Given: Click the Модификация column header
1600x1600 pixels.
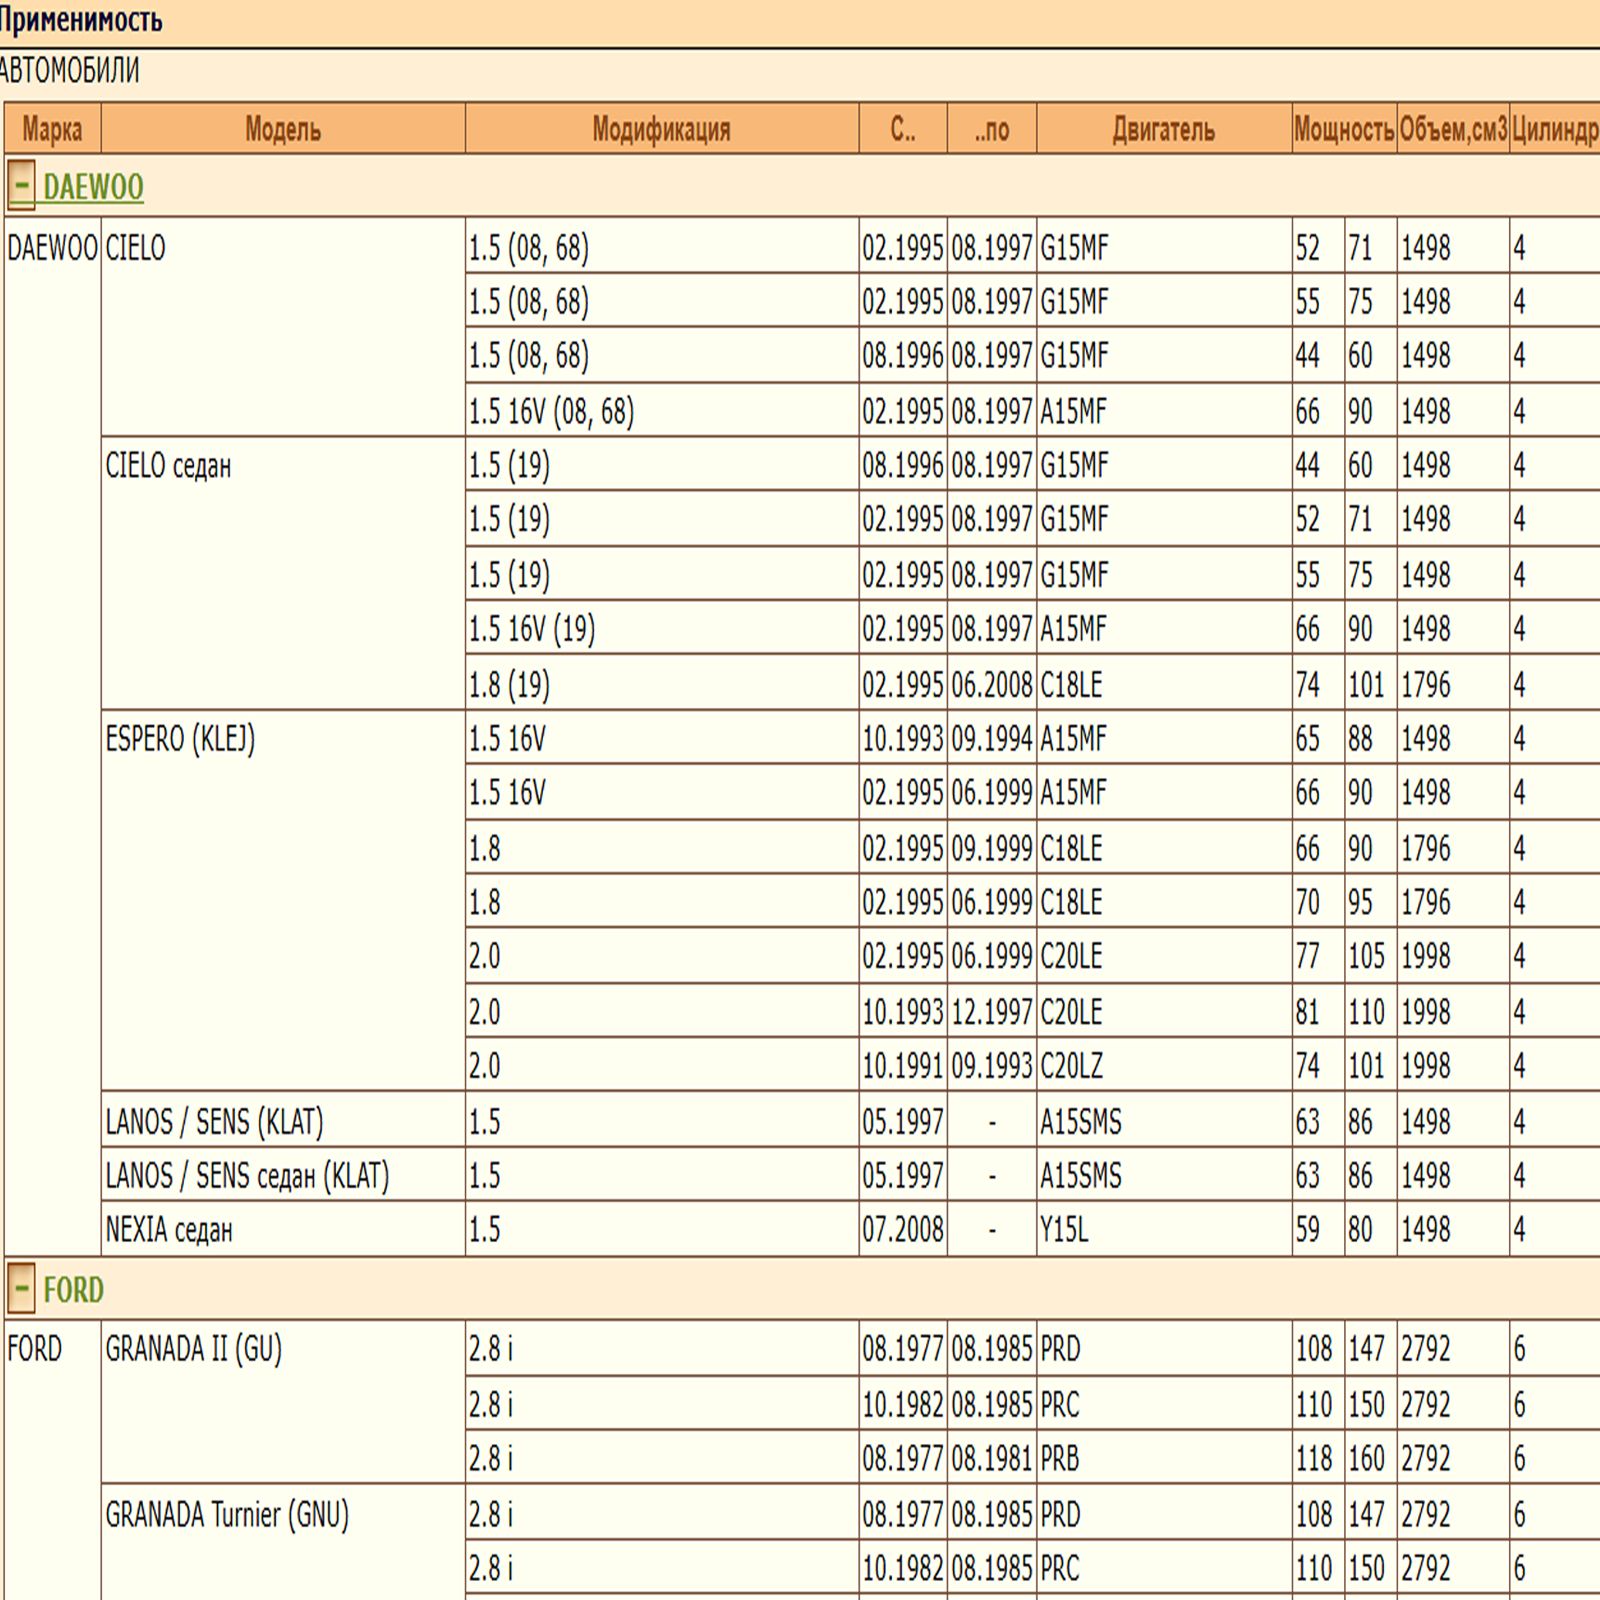Looking at the screenshot, I should coord(661,129).
